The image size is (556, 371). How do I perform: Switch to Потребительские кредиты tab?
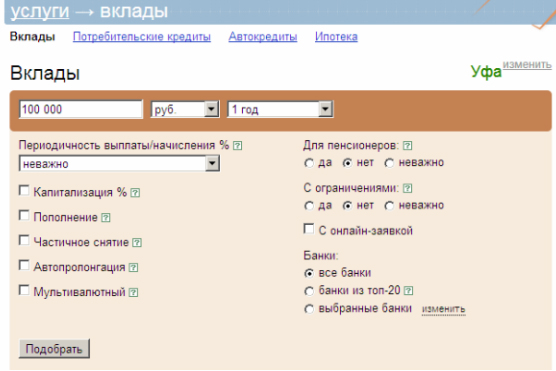coord(142,37)
